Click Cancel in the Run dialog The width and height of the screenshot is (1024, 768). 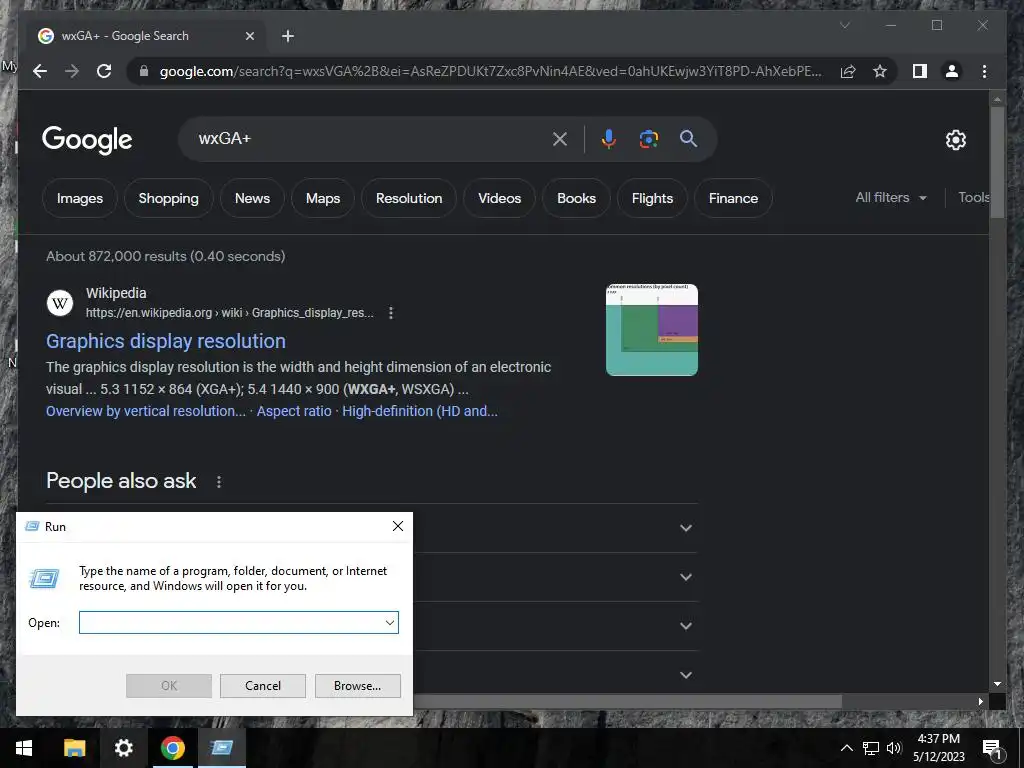[x=263, y=686]
